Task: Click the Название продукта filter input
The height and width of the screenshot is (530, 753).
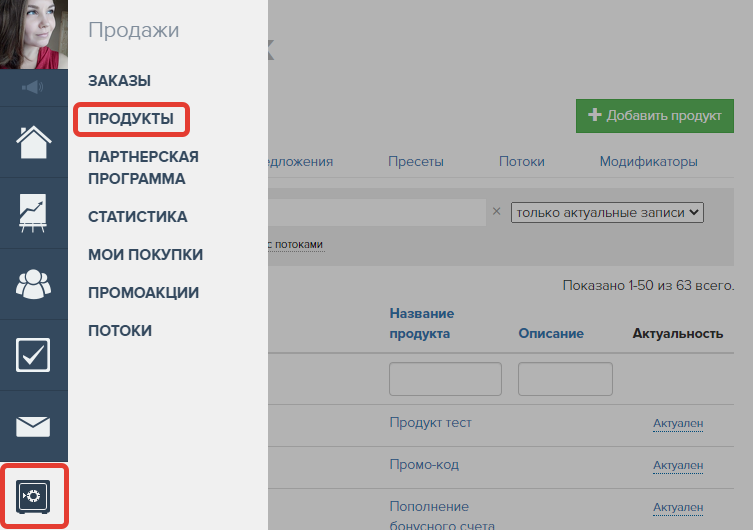Action: 445,379
